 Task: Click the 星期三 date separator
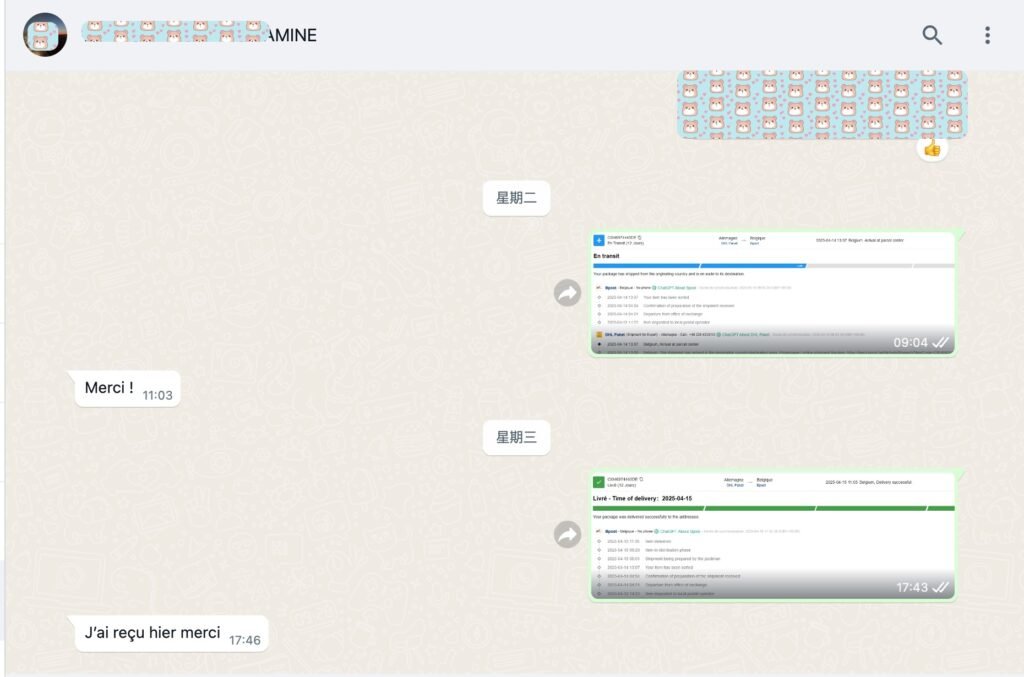click(x=516, y=437)
